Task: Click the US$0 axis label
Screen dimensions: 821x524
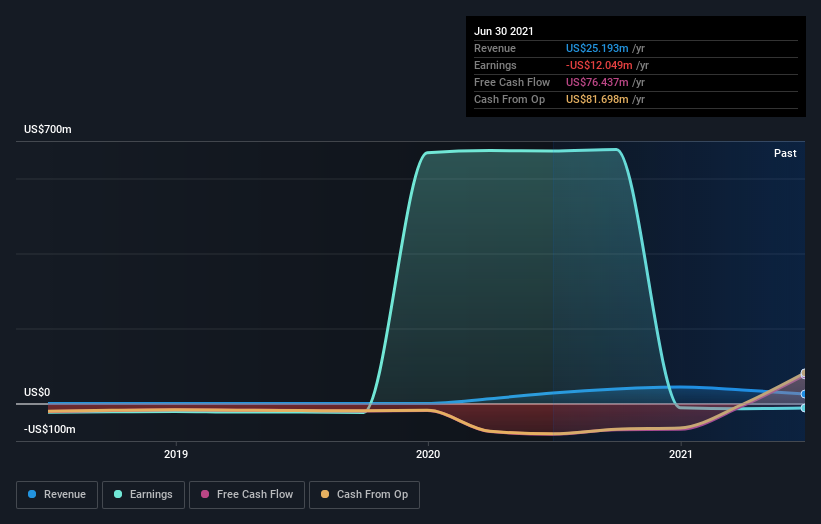Action: (37, 392)
